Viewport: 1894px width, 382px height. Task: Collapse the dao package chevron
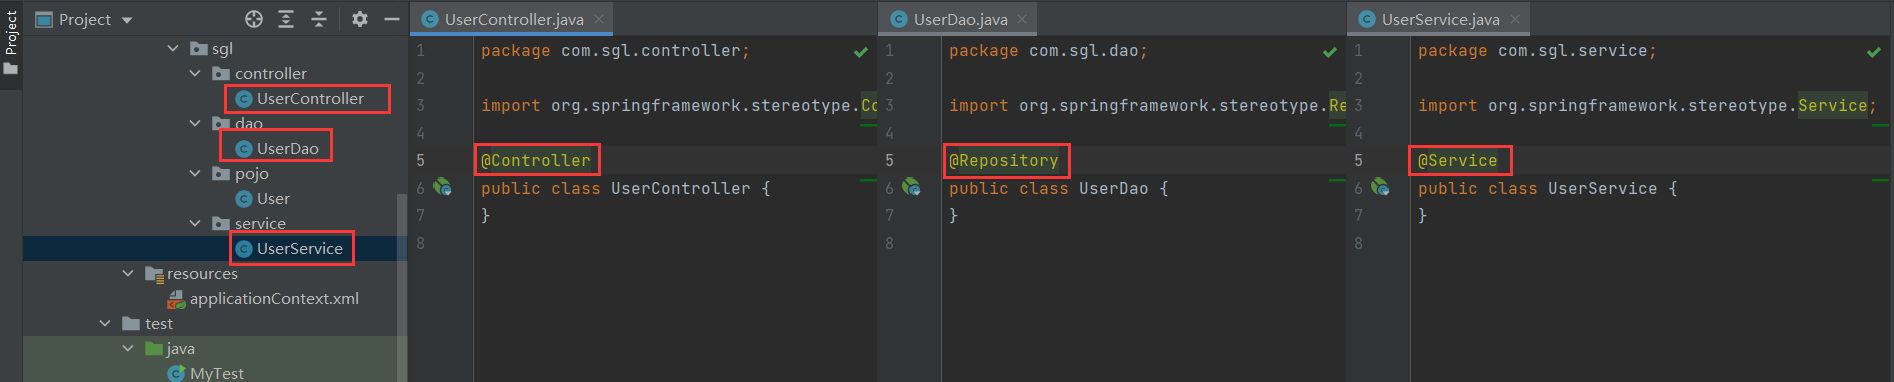tap(195, 123)
